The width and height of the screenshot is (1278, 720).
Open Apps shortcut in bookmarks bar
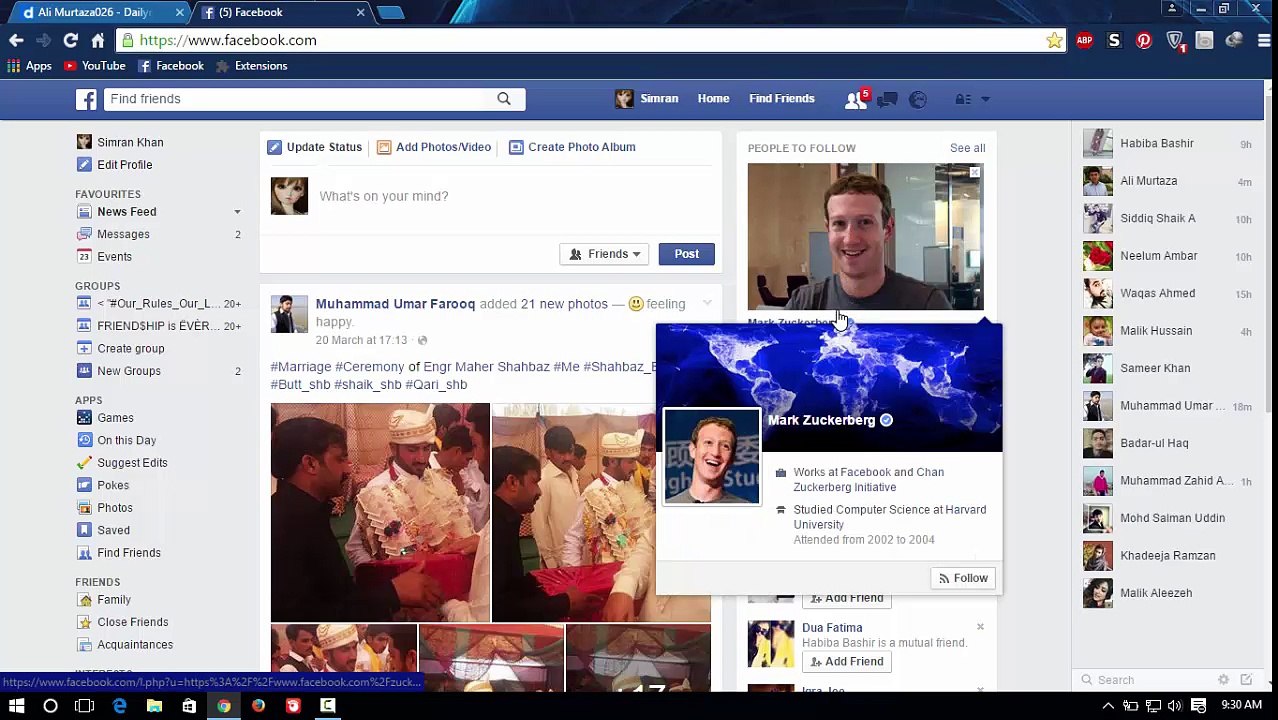29,66
